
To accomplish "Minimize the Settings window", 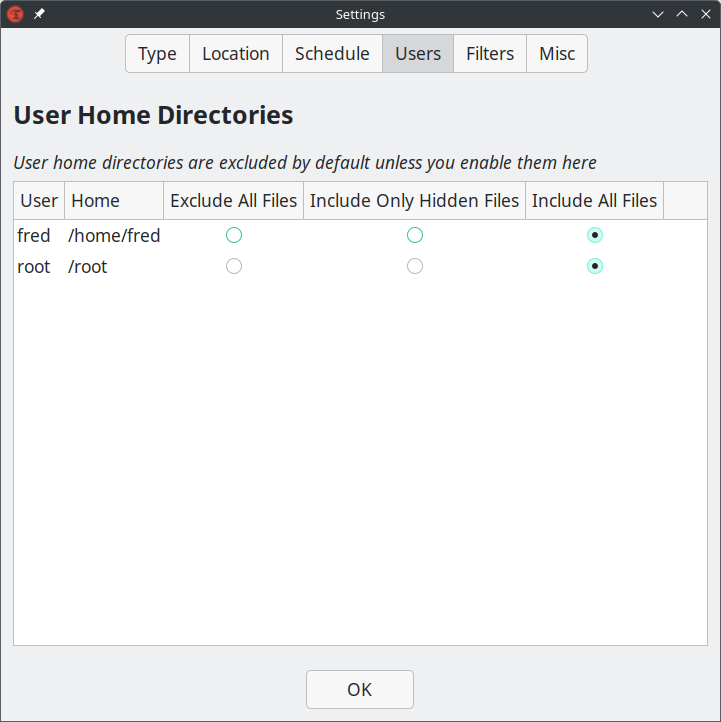I will click(x=658, y=14).
